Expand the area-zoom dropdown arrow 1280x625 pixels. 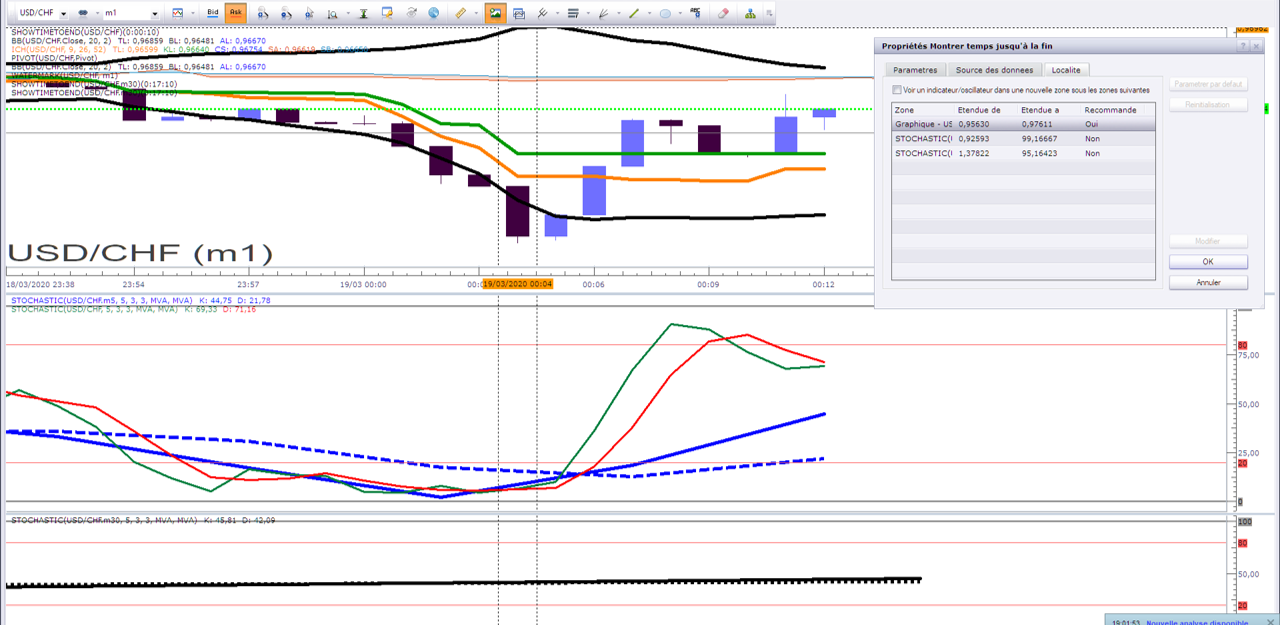coord(348,13)
